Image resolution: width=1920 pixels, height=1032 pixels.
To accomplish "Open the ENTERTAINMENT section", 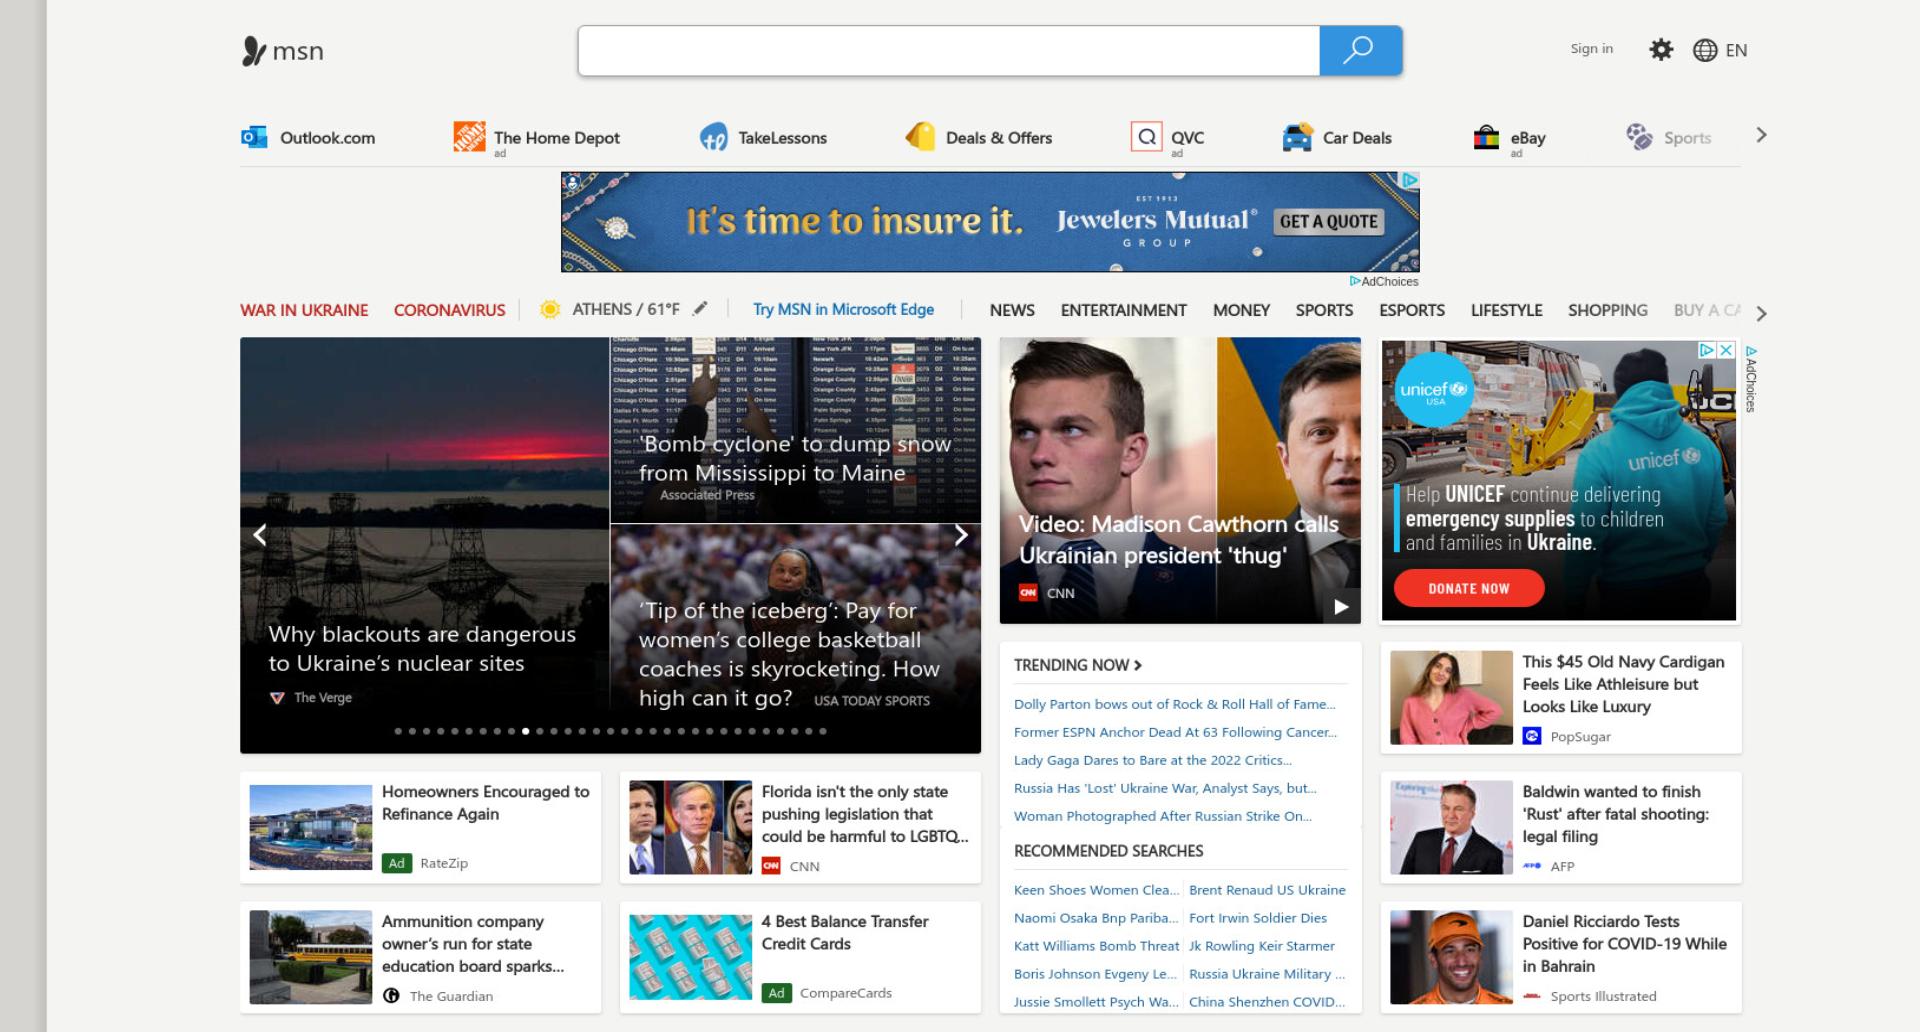I will point(1124,310).
